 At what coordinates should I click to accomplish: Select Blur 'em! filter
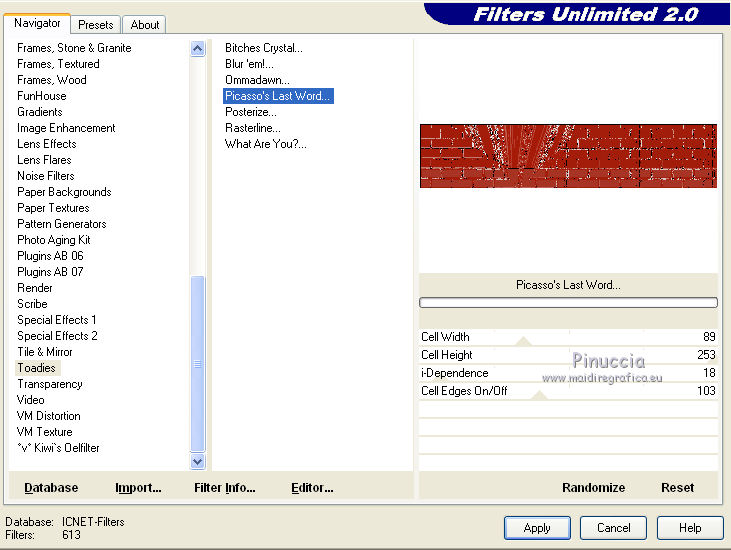(249, 64)
